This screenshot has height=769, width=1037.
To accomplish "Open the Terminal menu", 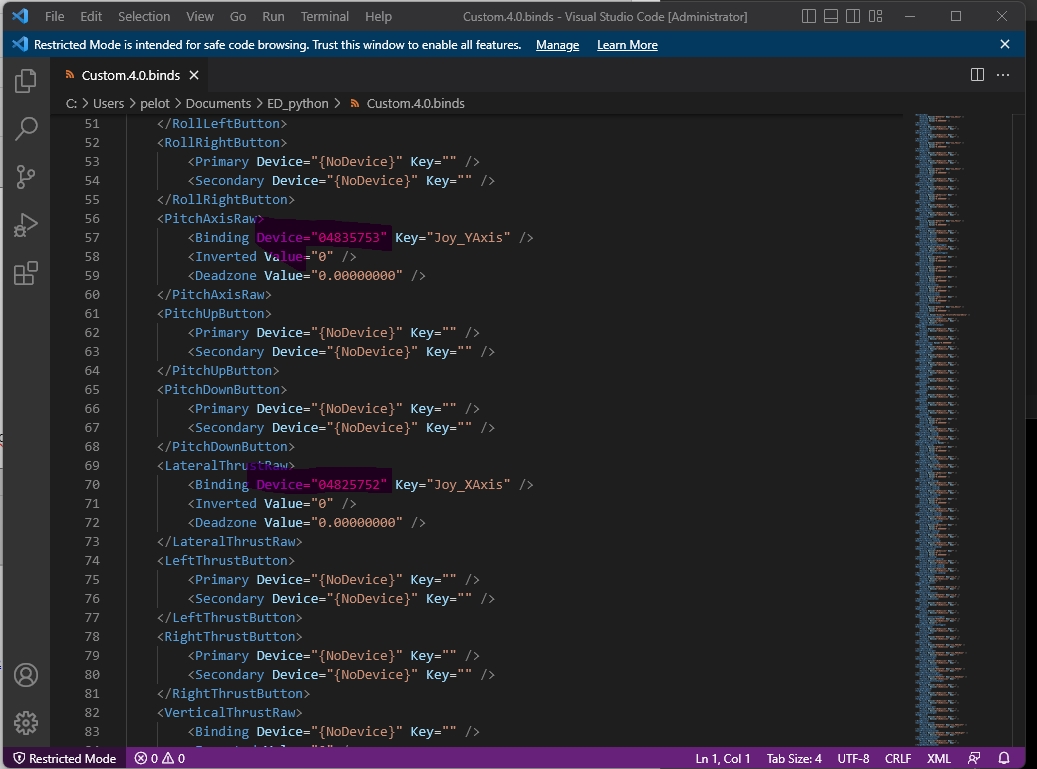I will 325,17.
